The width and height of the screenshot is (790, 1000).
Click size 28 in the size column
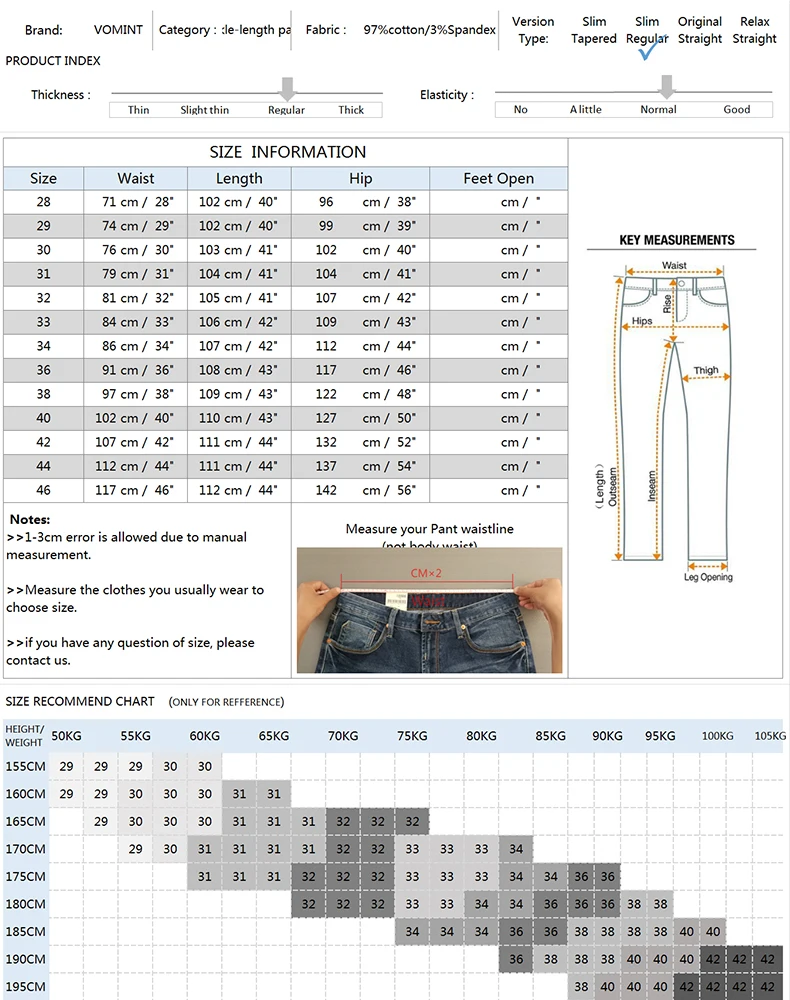tap(43, 202)
